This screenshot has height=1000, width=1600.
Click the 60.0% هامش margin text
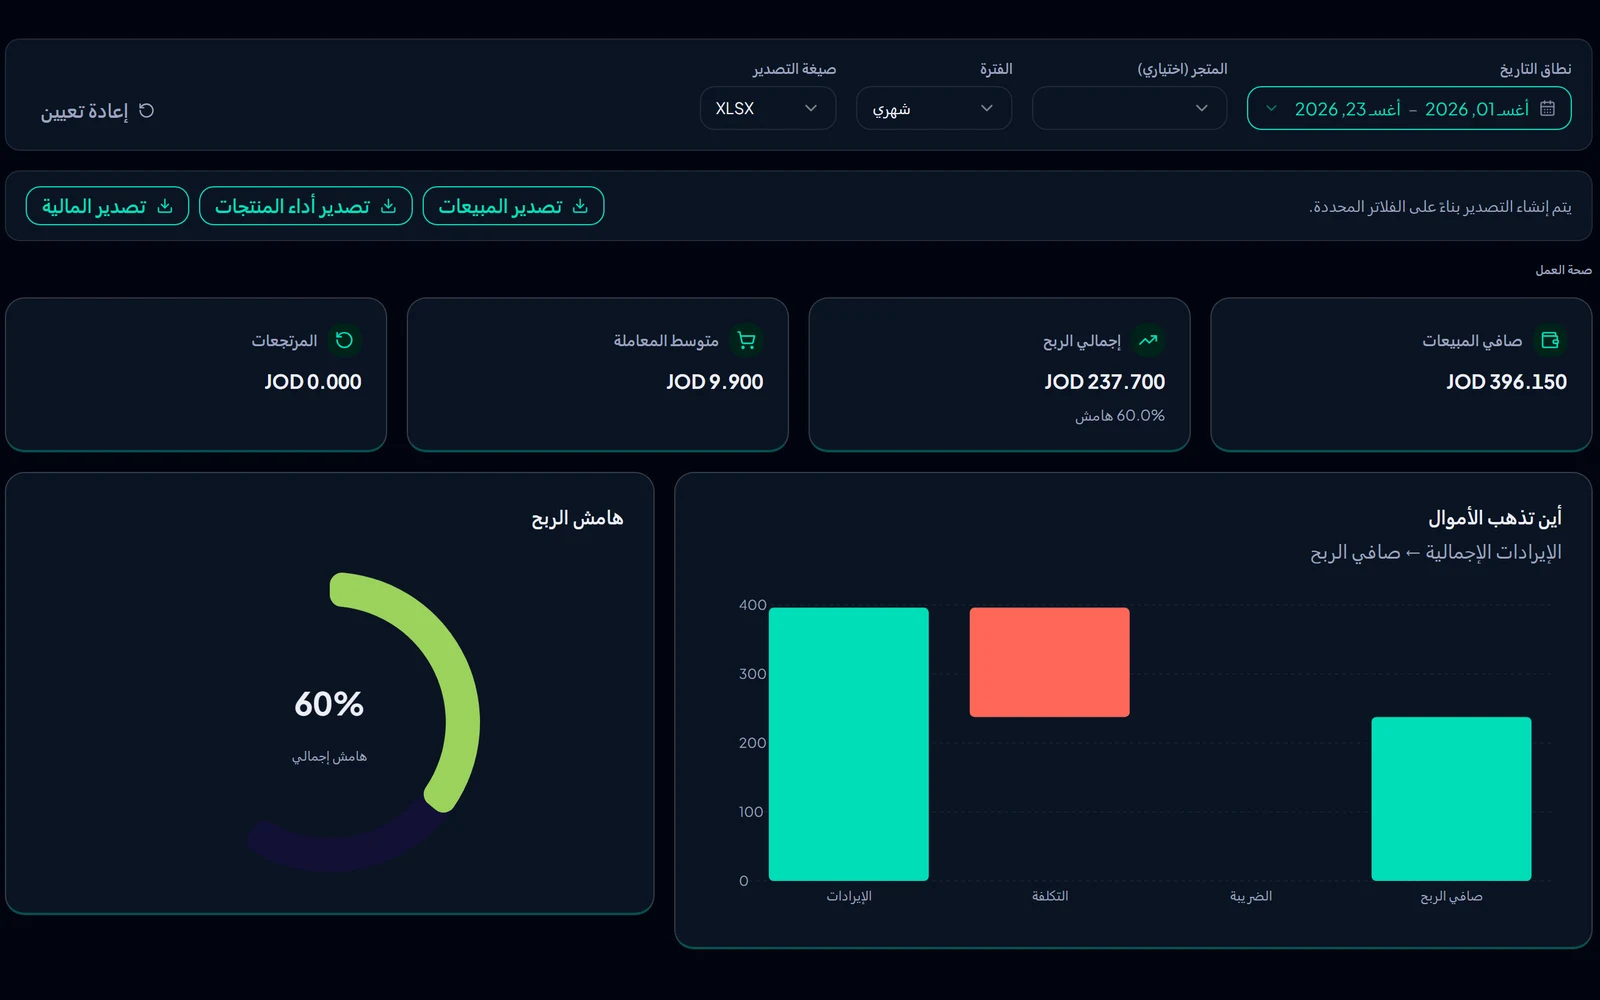coord(1120,415)
